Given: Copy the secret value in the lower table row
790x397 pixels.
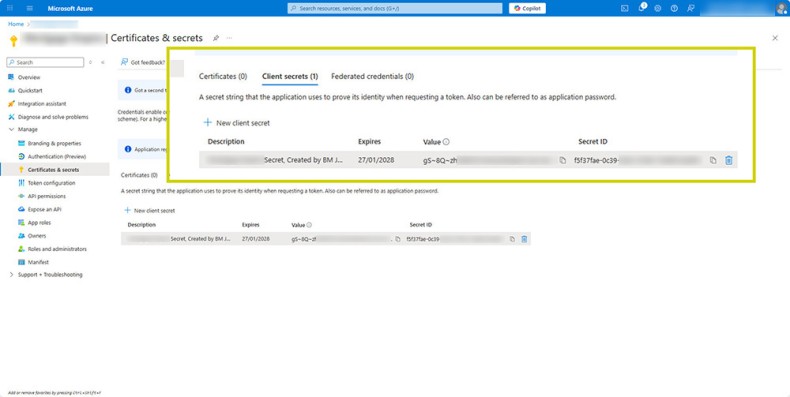Looking at the screenshot, I should [x=398, y=239].
